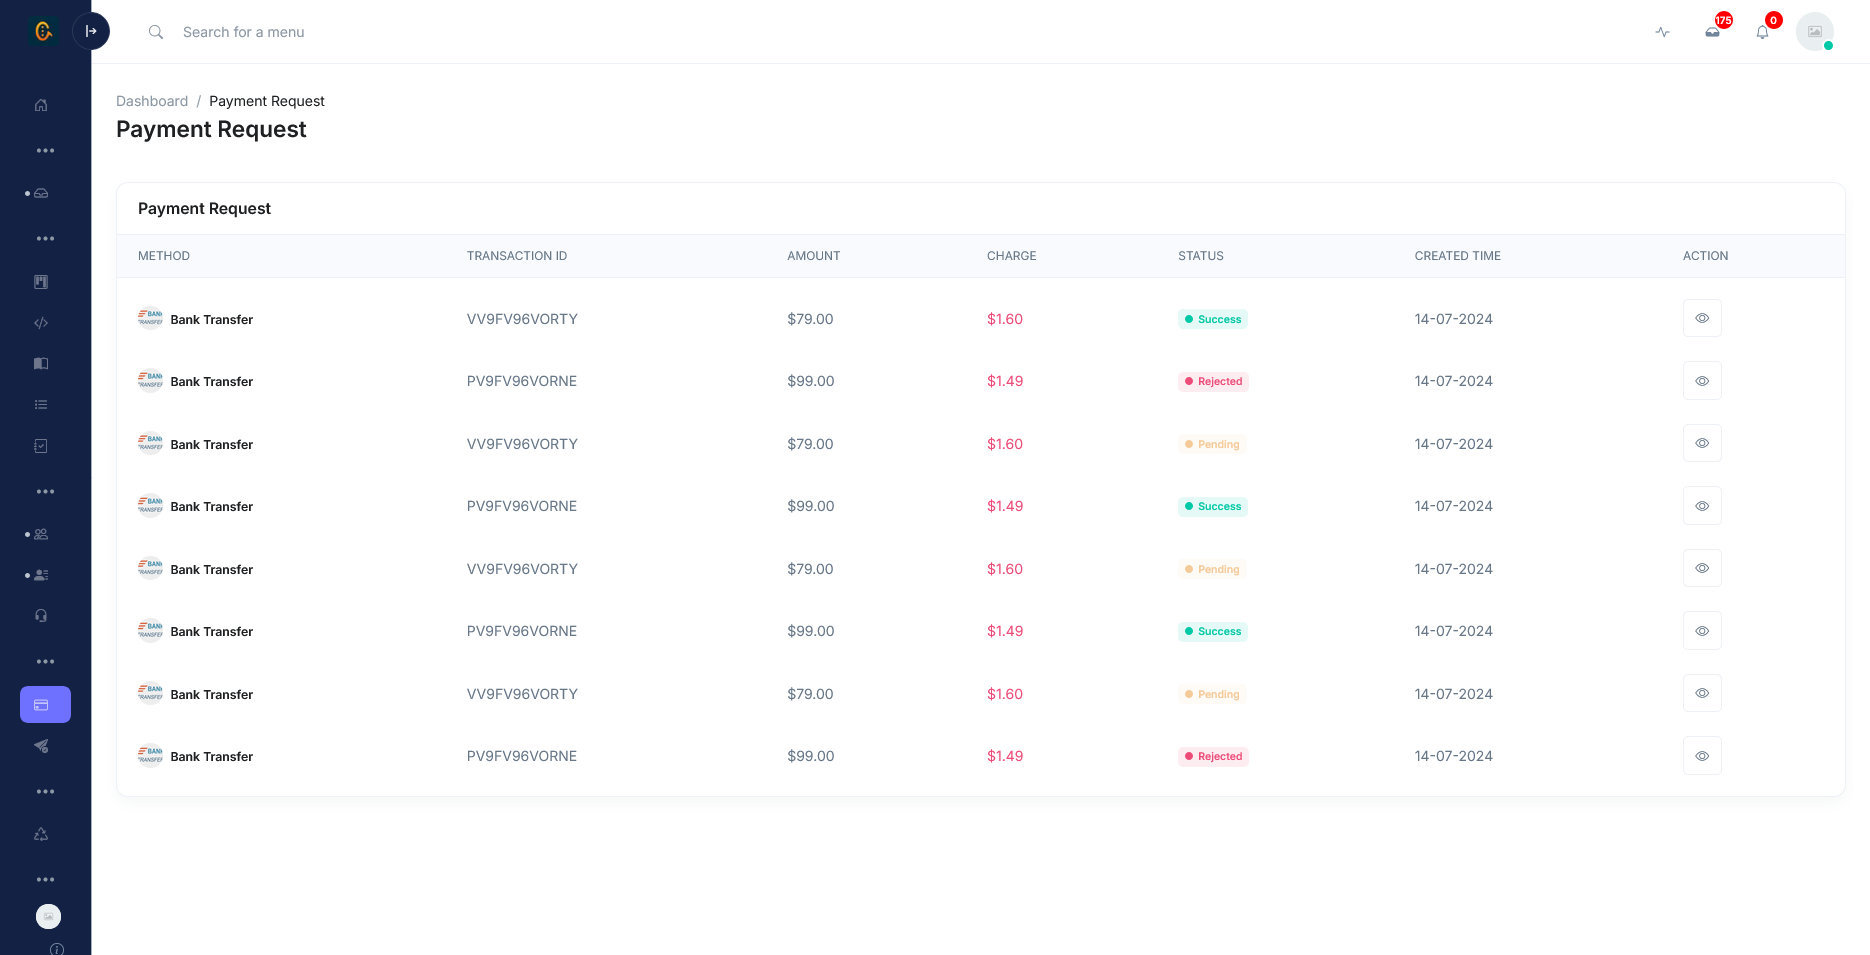Open the book sidebar icon
The height and width of the screenshot is (955, 1870).
point(41,364)
